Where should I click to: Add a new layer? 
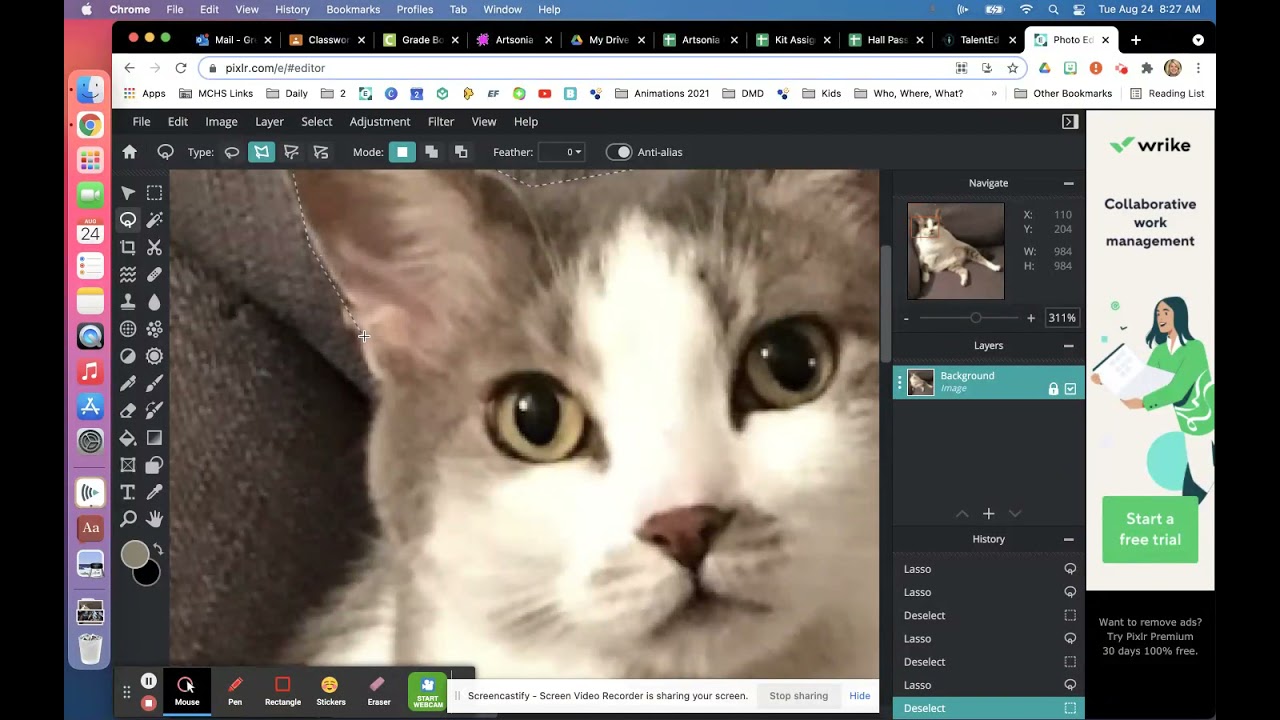click(988, 514)
